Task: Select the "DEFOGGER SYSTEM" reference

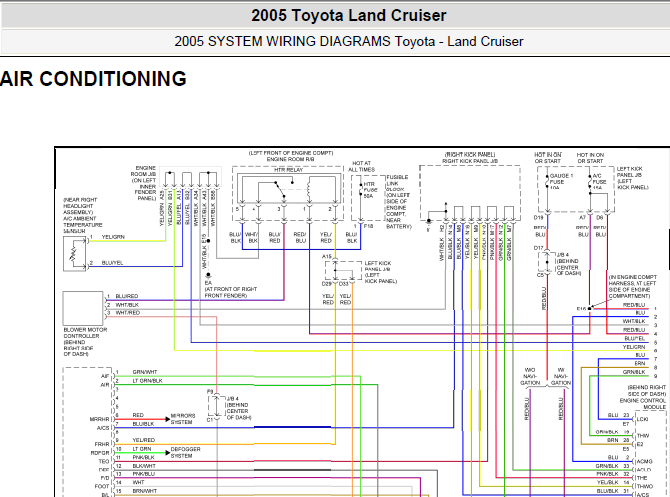Action: 185,453
